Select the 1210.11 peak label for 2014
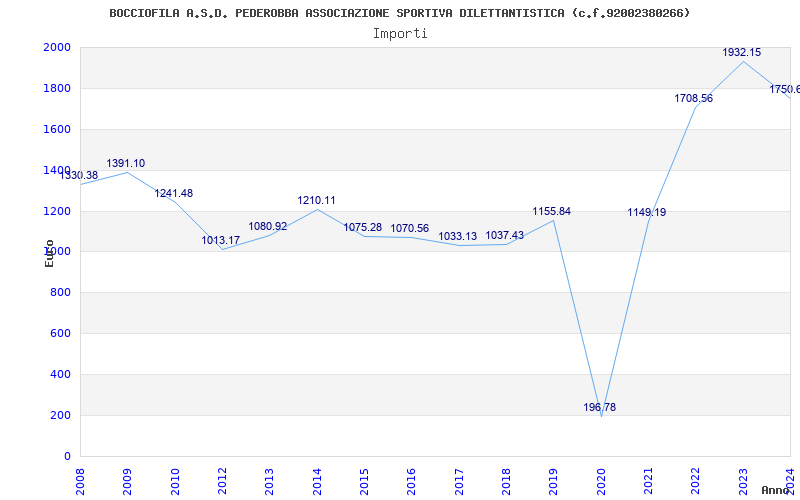The image size is (800, 500). 316,201
